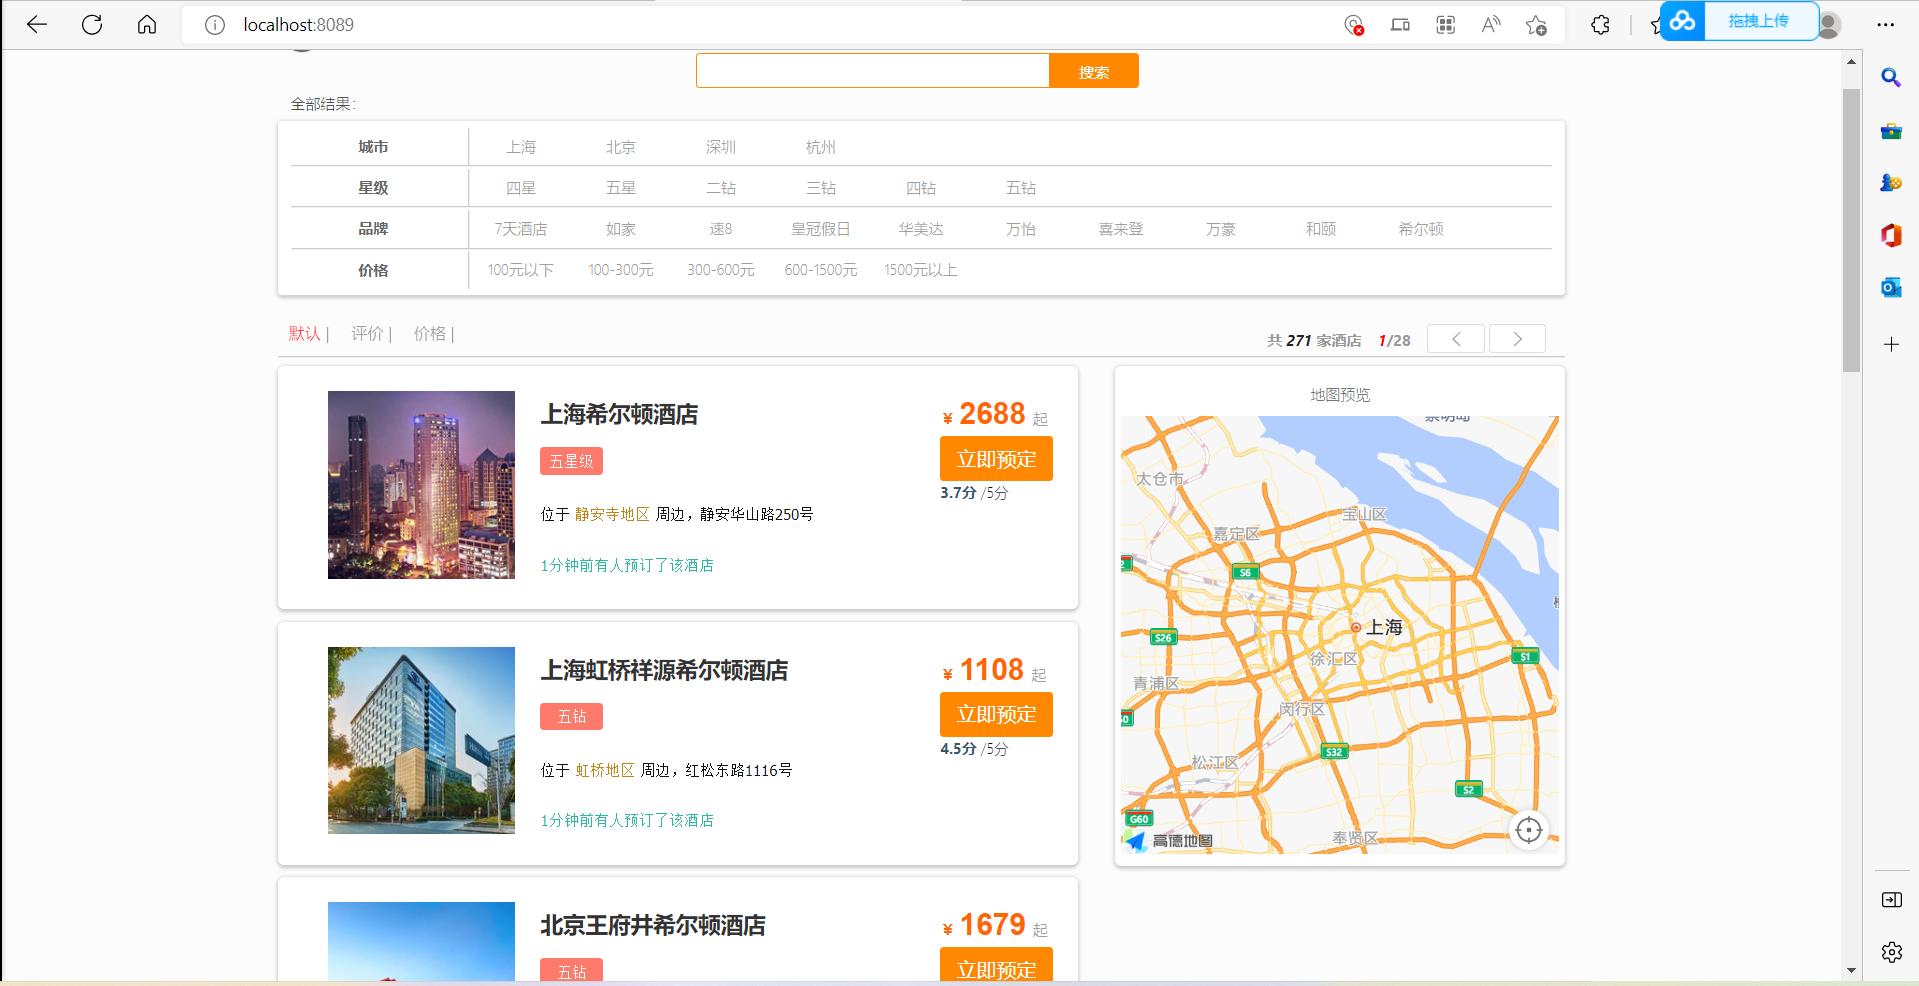Screen dimensions: 1919x986
Task: Open sidebar Outlook icon
Action: click(x=1891, y=288)
